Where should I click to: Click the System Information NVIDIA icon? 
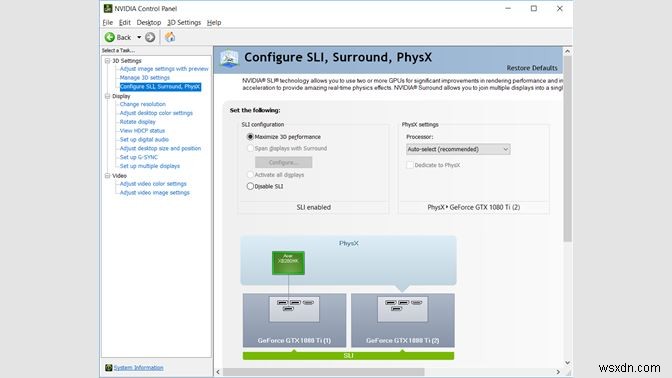(x=108, y=368)
